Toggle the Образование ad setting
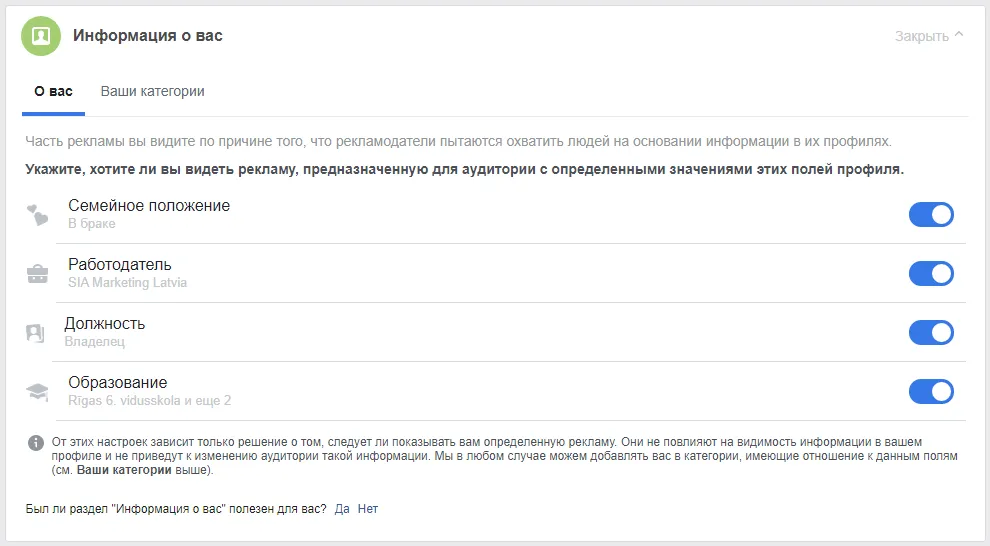This screenshot has width=990, height=546. (930, 391)
